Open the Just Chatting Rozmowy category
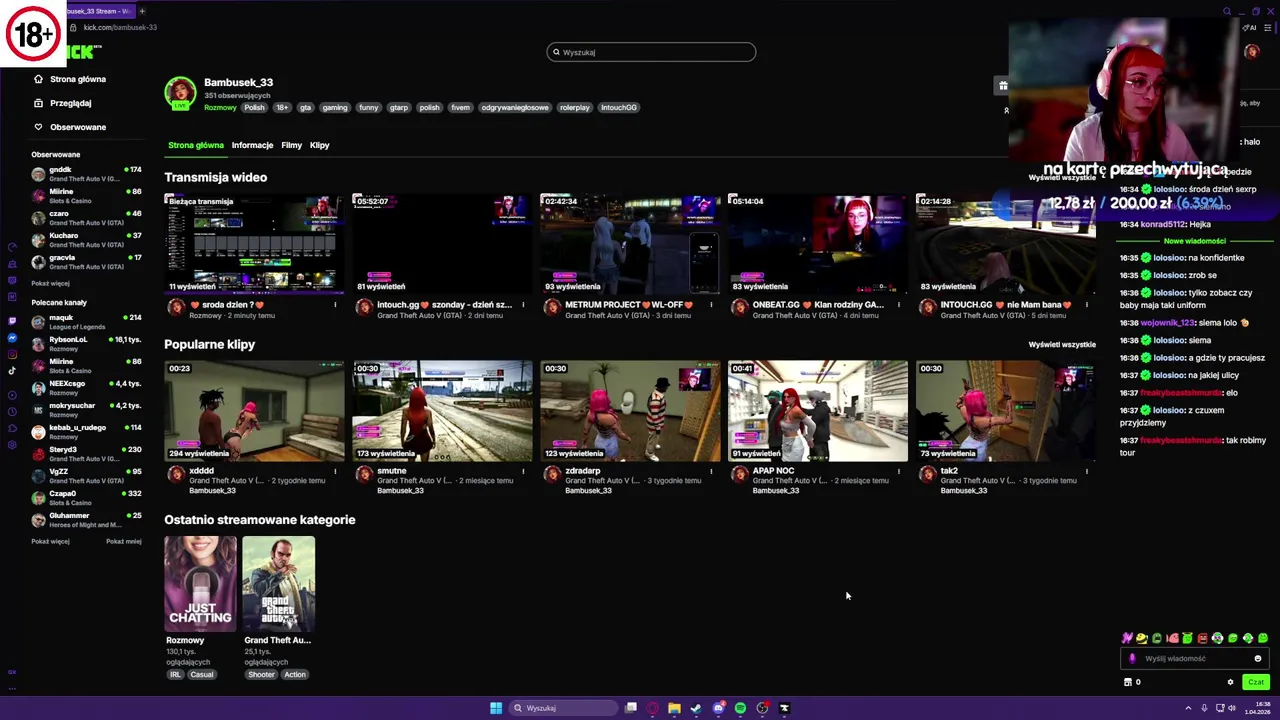The width and height of the screenshot is (1280, 720). pyautogui.click(x=200, y=584)
